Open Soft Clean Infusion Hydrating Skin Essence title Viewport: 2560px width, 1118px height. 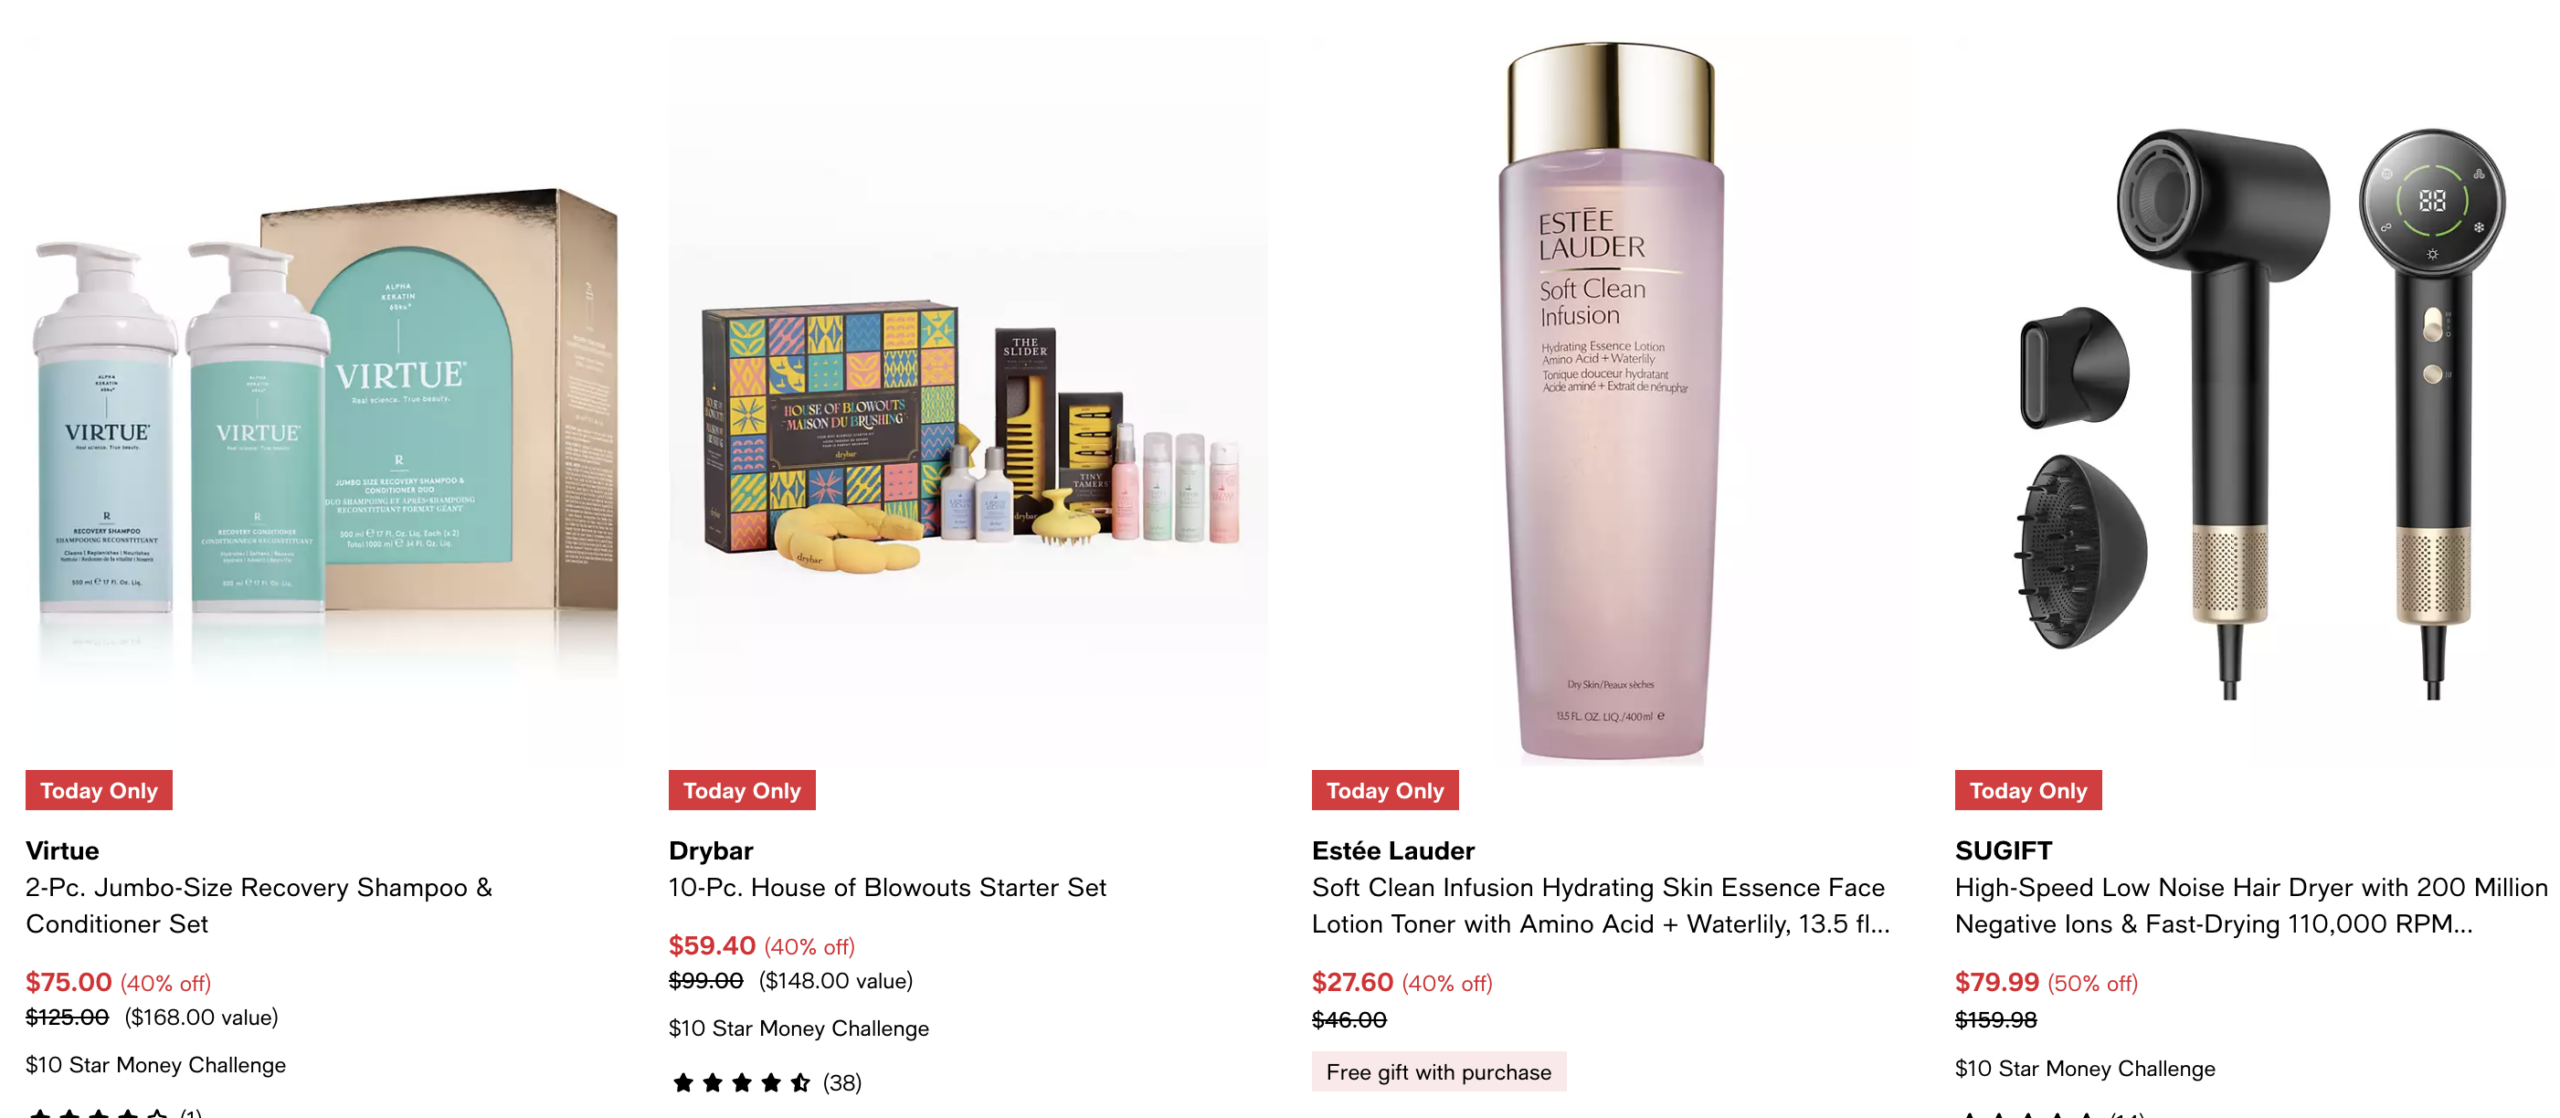[1600, 906]
